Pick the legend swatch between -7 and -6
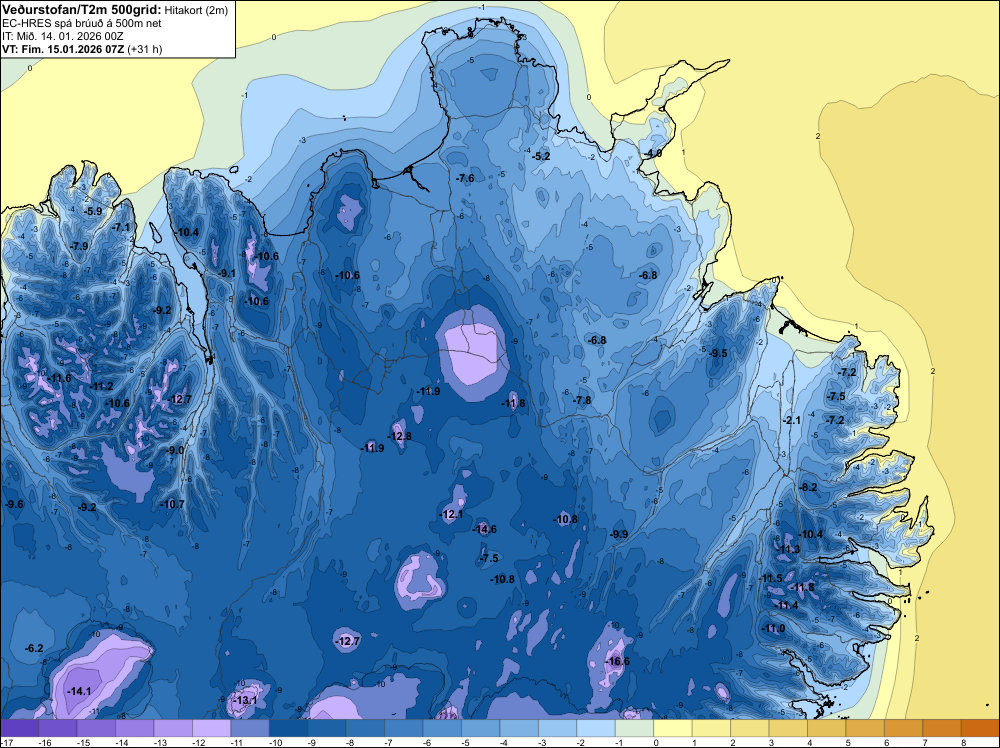Screen dimensions: 1000x748 [404, 728]
